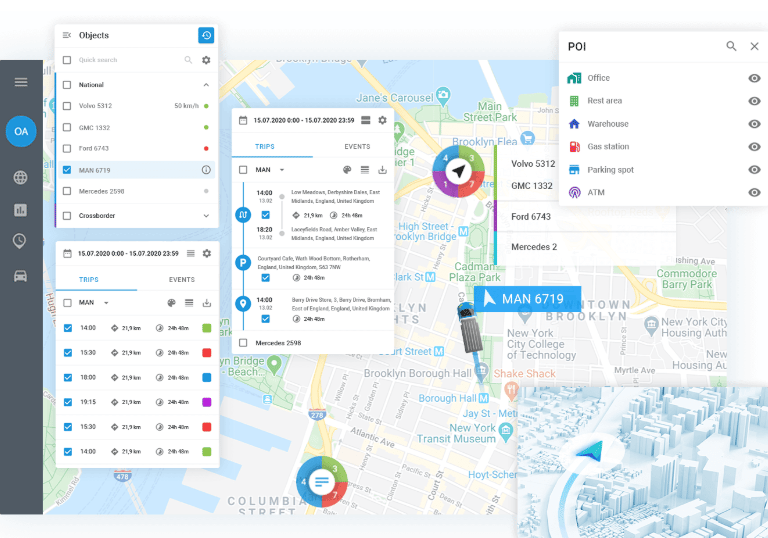Viewport: 768px width, 538px height.
Task: Hide Parking spot POIs with the eye icon
Action: coord(754,170)
